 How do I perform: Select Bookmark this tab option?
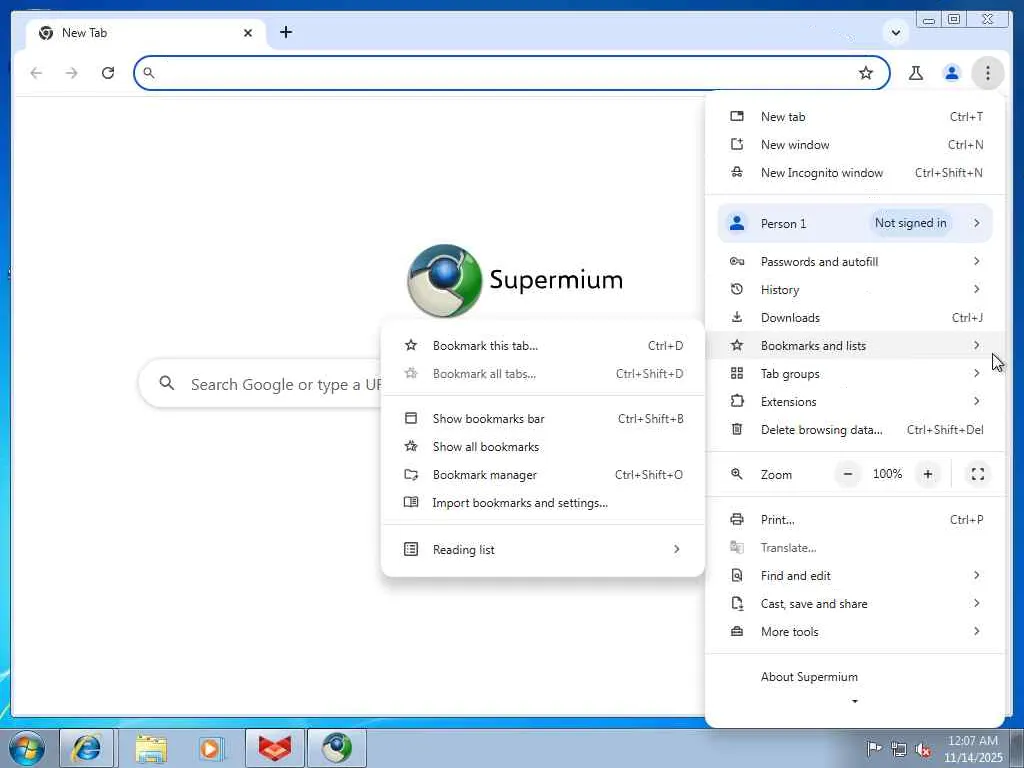click(543, 346)
